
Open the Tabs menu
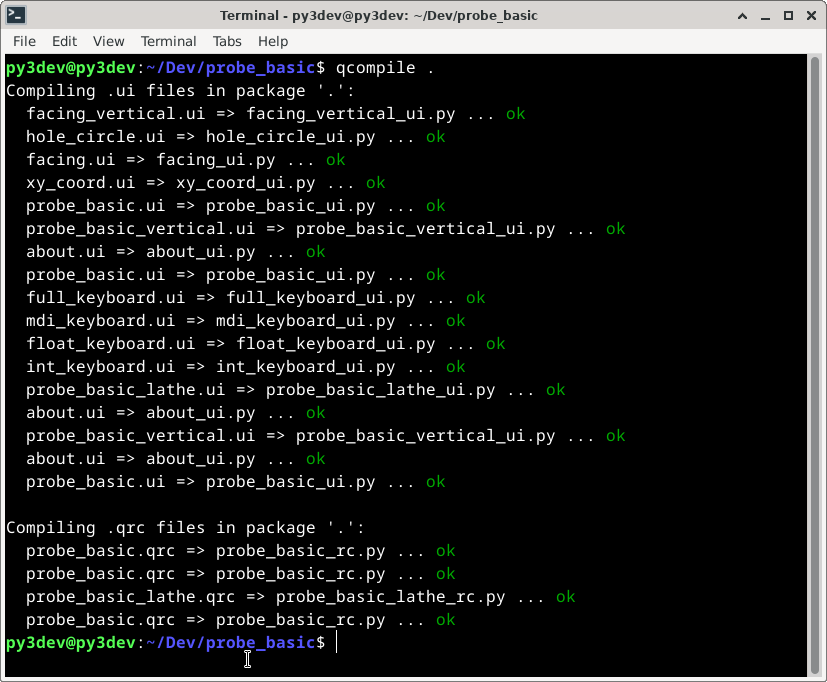[227, 41]
